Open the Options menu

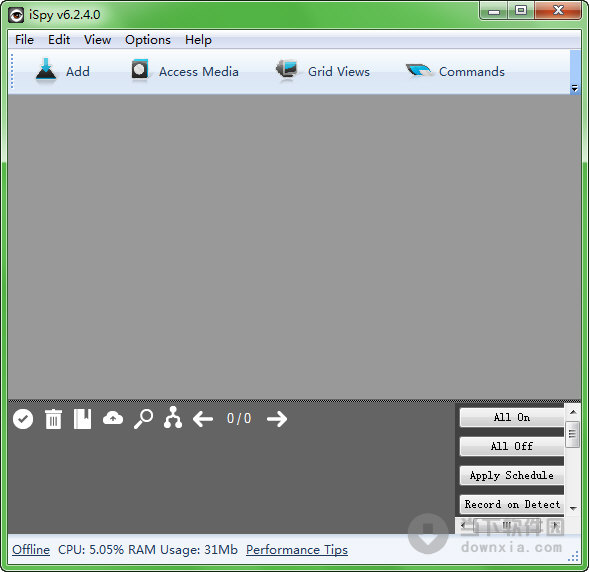click(148, 40)
